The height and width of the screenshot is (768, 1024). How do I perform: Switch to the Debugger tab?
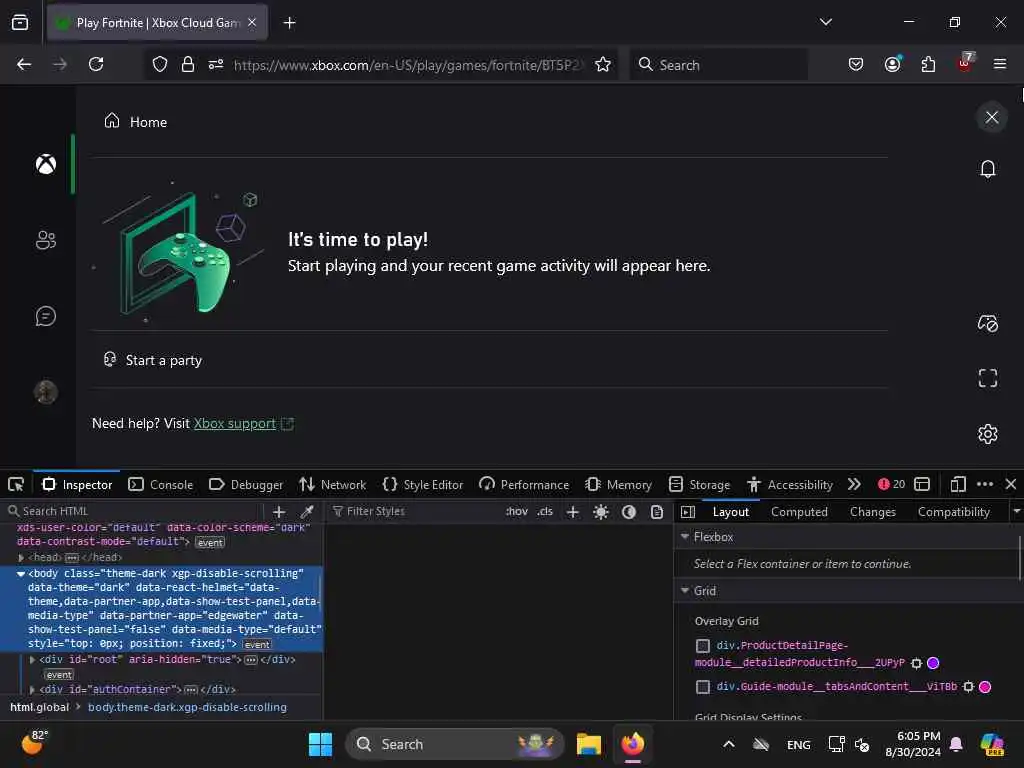[x=246, y=485]
